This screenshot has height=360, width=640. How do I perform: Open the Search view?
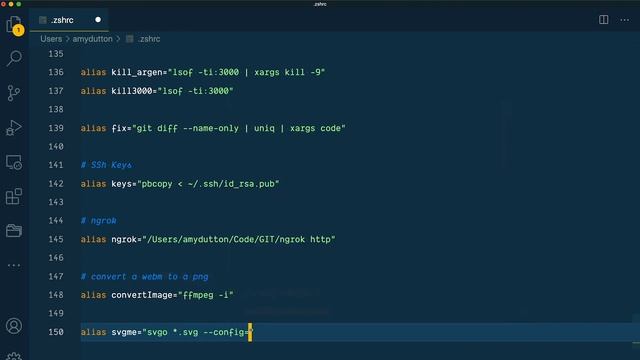[14, 58]
